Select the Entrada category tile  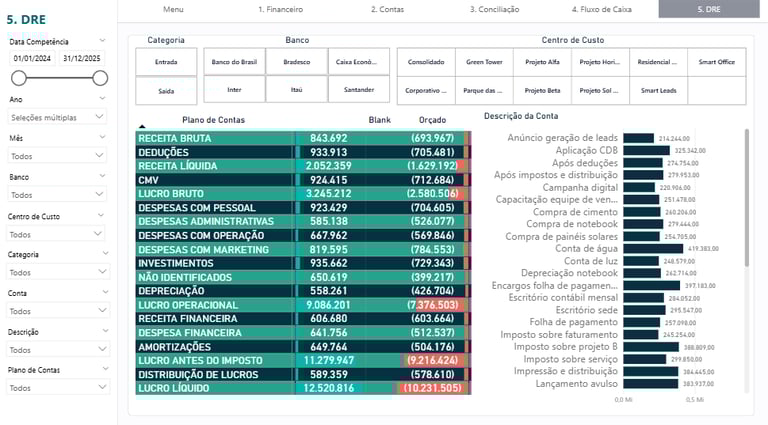click(x=167, y=61)
